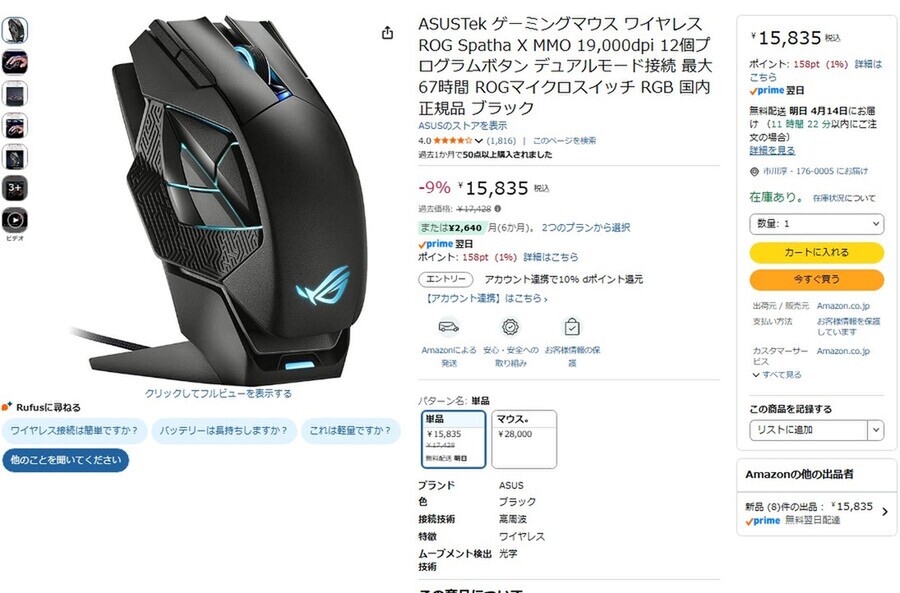Open the 数量 quantity dropdown

816,223
